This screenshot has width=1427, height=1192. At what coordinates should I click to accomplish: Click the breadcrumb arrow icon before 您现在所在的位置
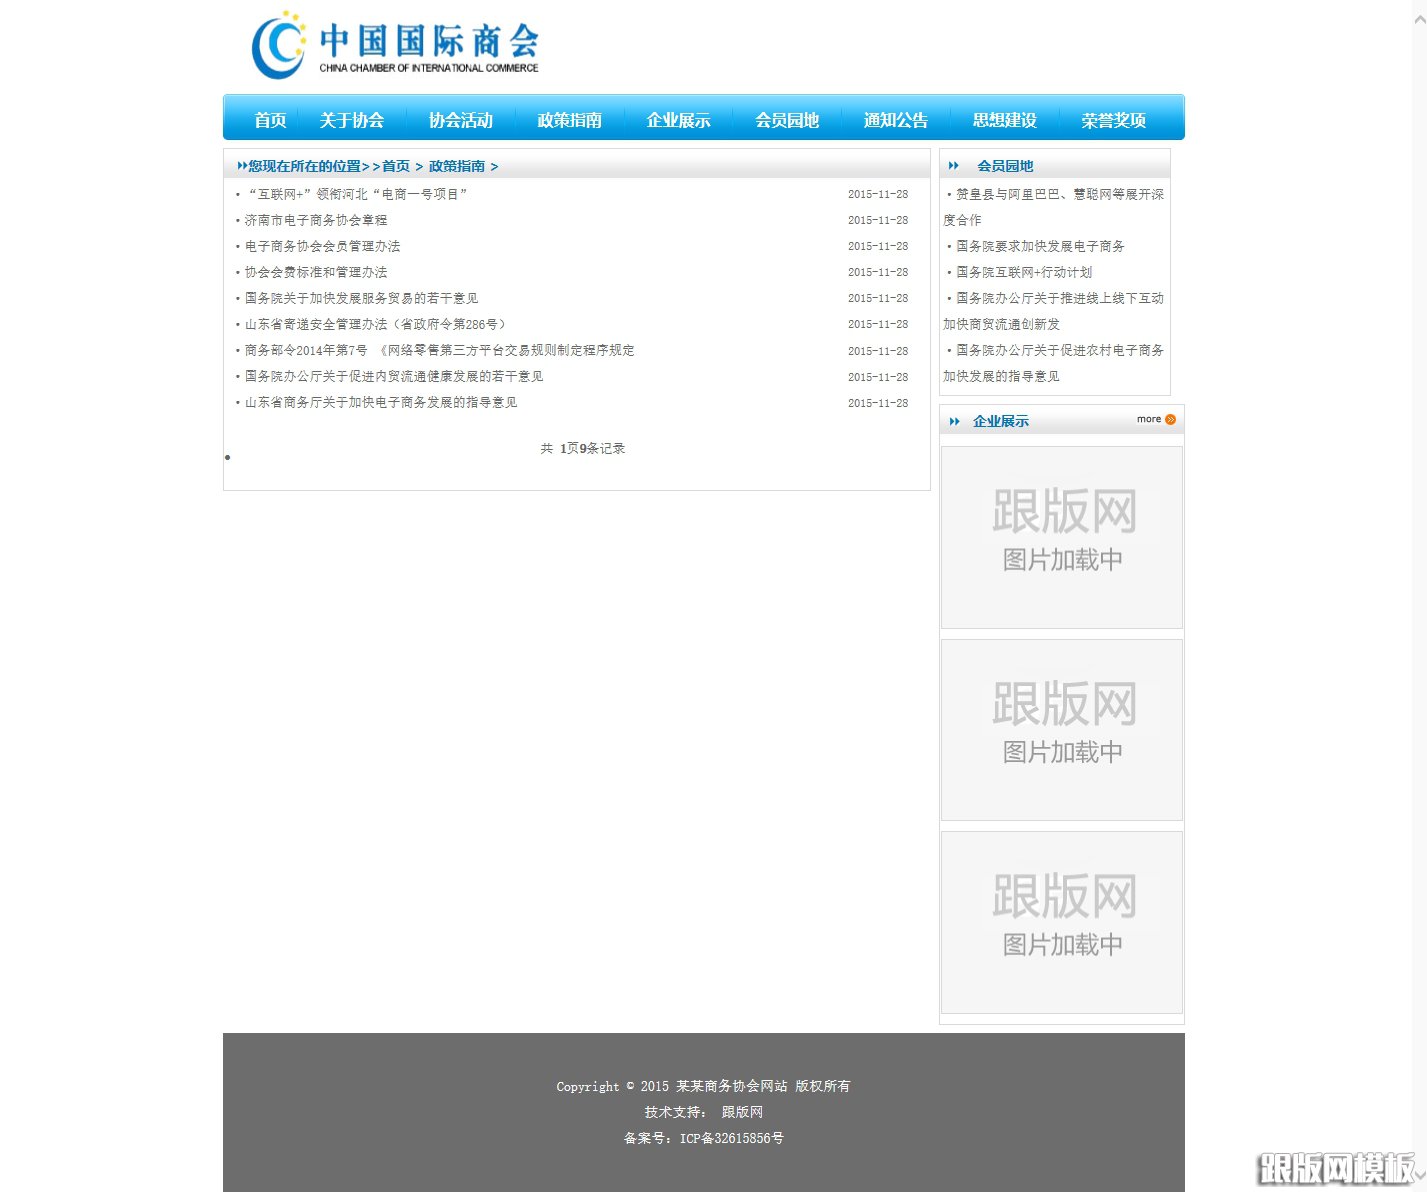pos(241,165)
